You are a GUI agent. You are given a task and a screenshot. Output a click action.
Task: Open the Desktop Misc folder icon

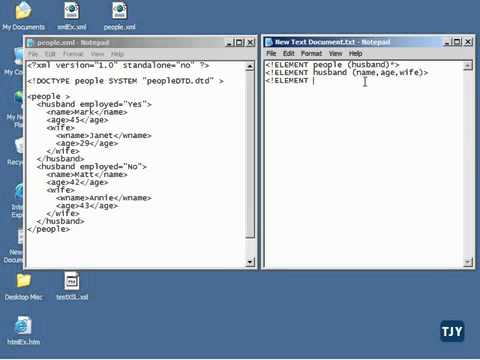[x=23, y=287]
